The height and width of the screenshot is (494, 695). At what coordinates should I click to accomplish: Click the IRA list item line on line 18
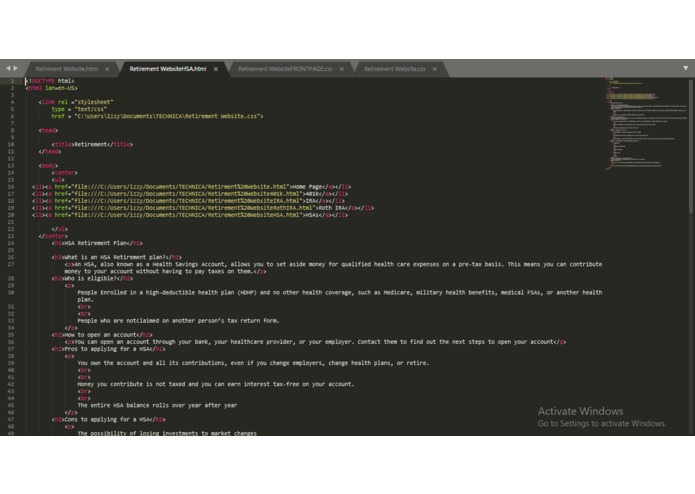(x=188, y=201)
